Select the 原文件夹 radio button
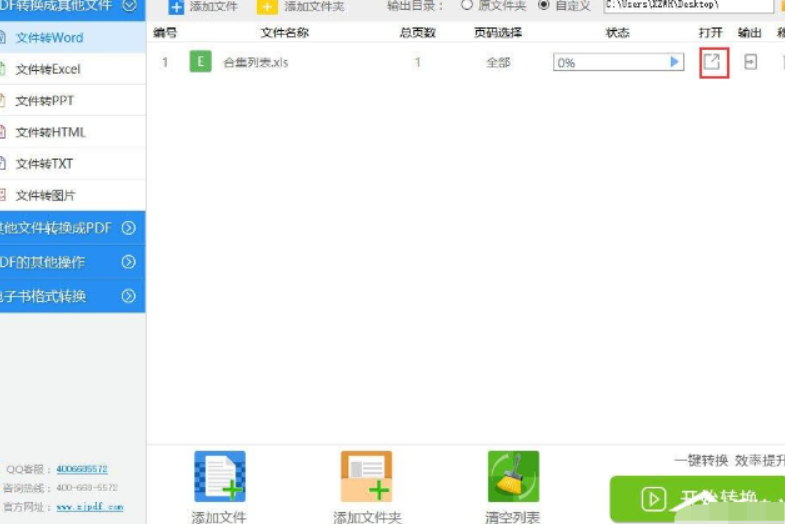 point(467,5)
